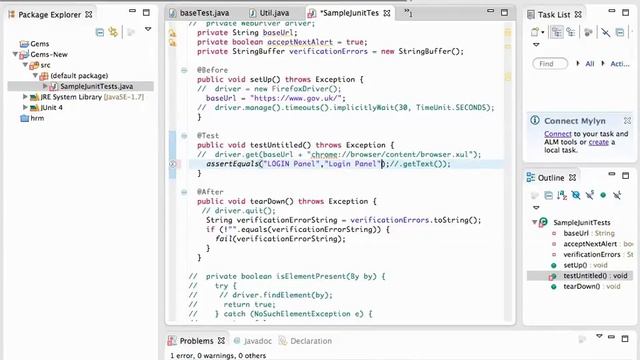
Task: Switch to the baseTest.java editor tab
Action: [x=204, y=13]
